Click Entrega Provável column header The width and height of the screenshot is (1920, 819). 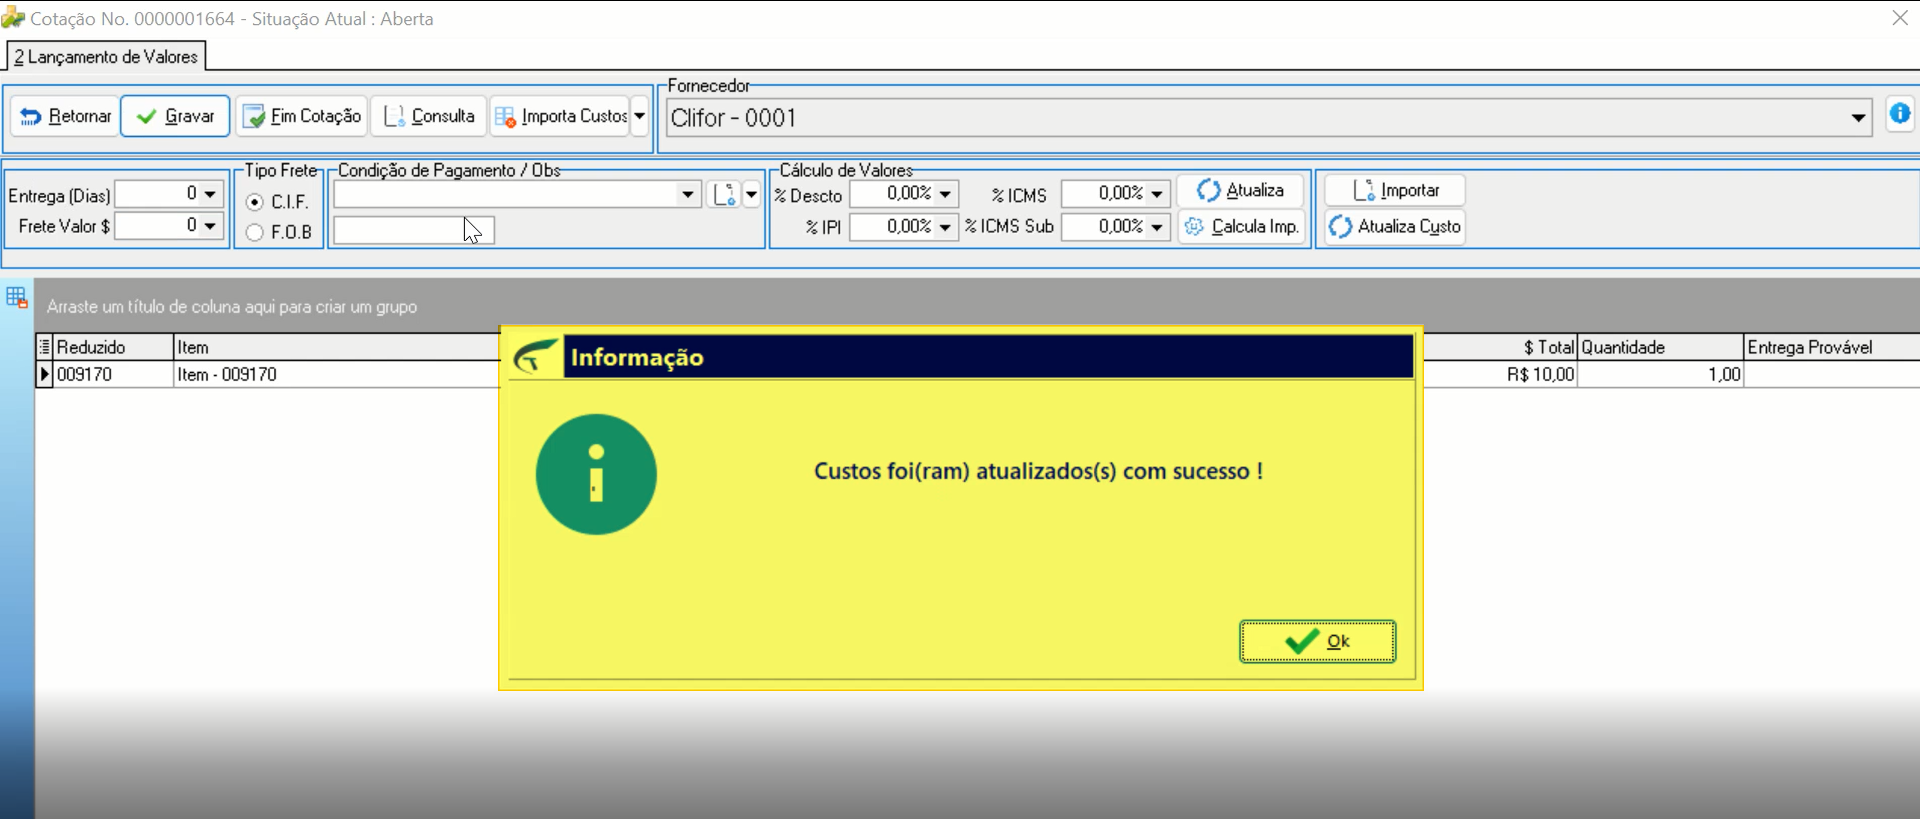pyautogui.click(x=1831, y=347)
